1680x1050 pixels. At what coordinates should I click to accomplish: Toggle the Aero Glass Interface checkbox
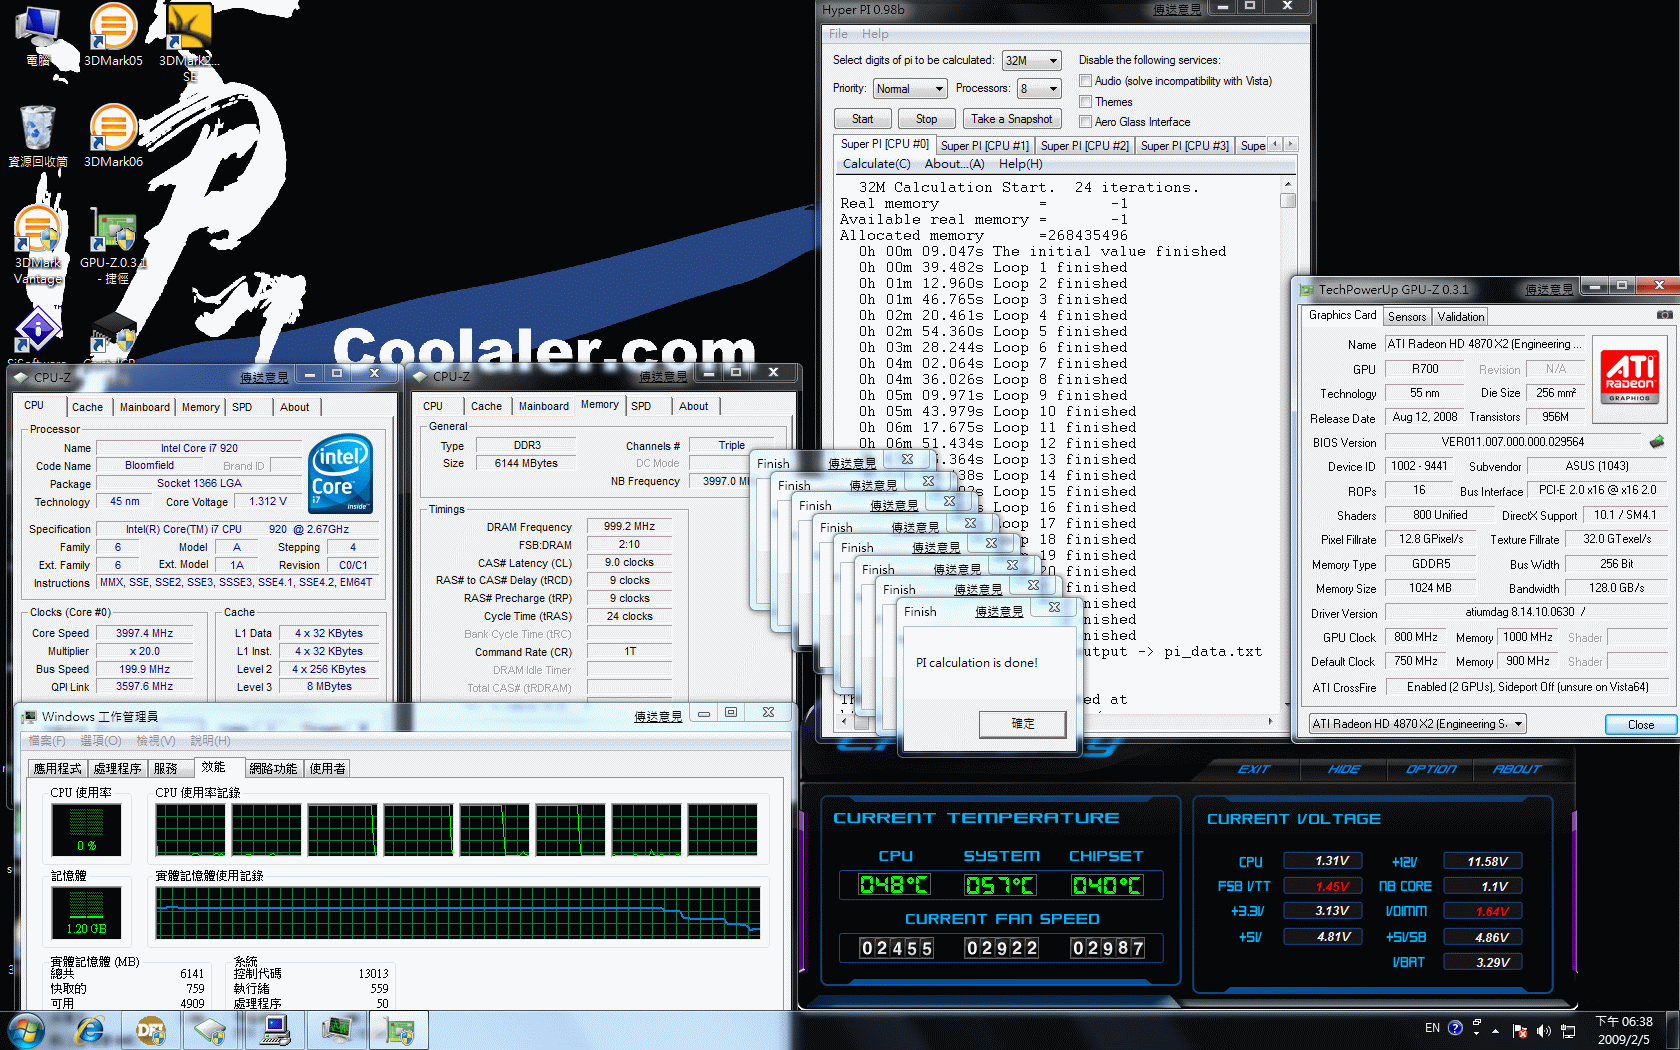1085,122
